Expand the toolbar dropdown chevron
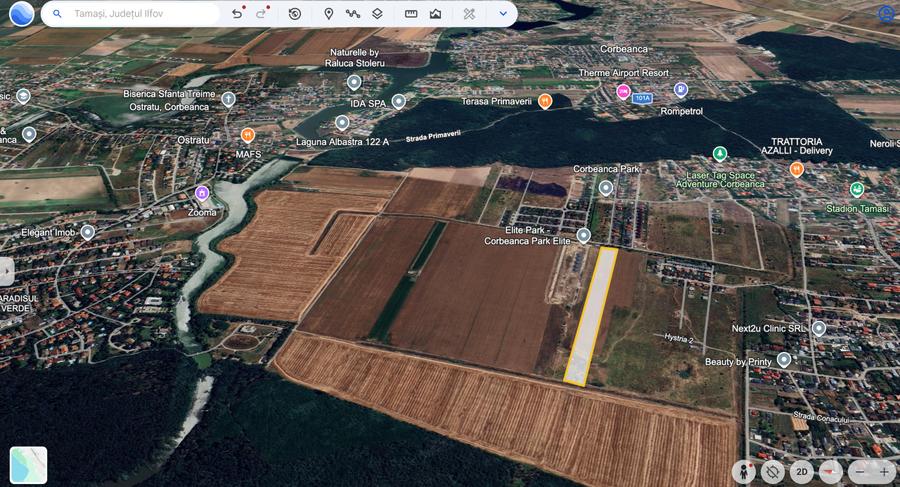Screen dimensions: 900x487 (x=503, y=14)
